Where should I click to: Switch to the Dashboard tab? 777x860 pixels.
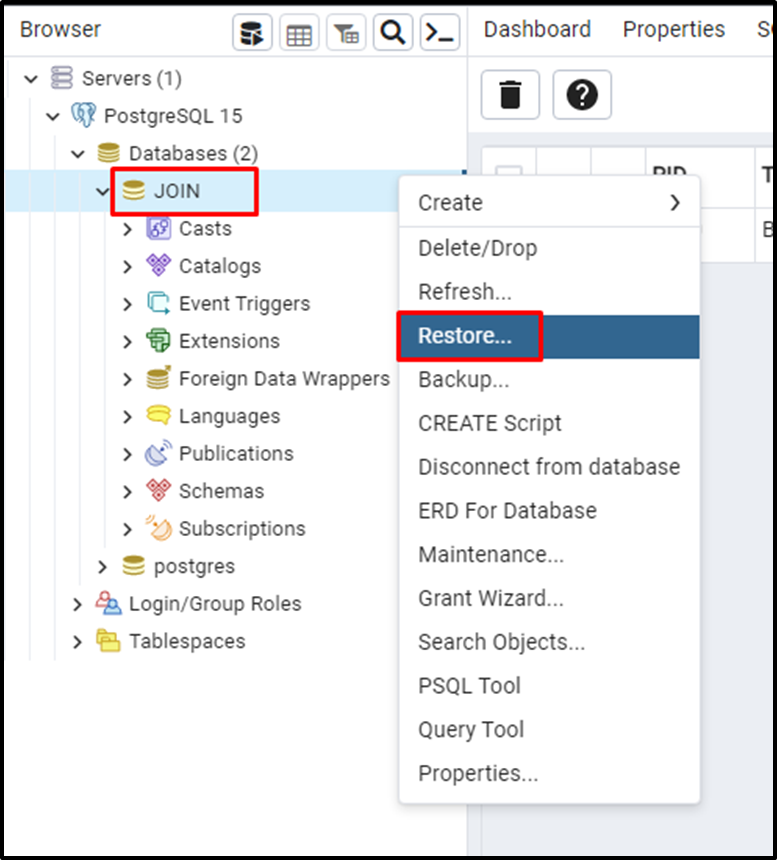coord(537,29)
